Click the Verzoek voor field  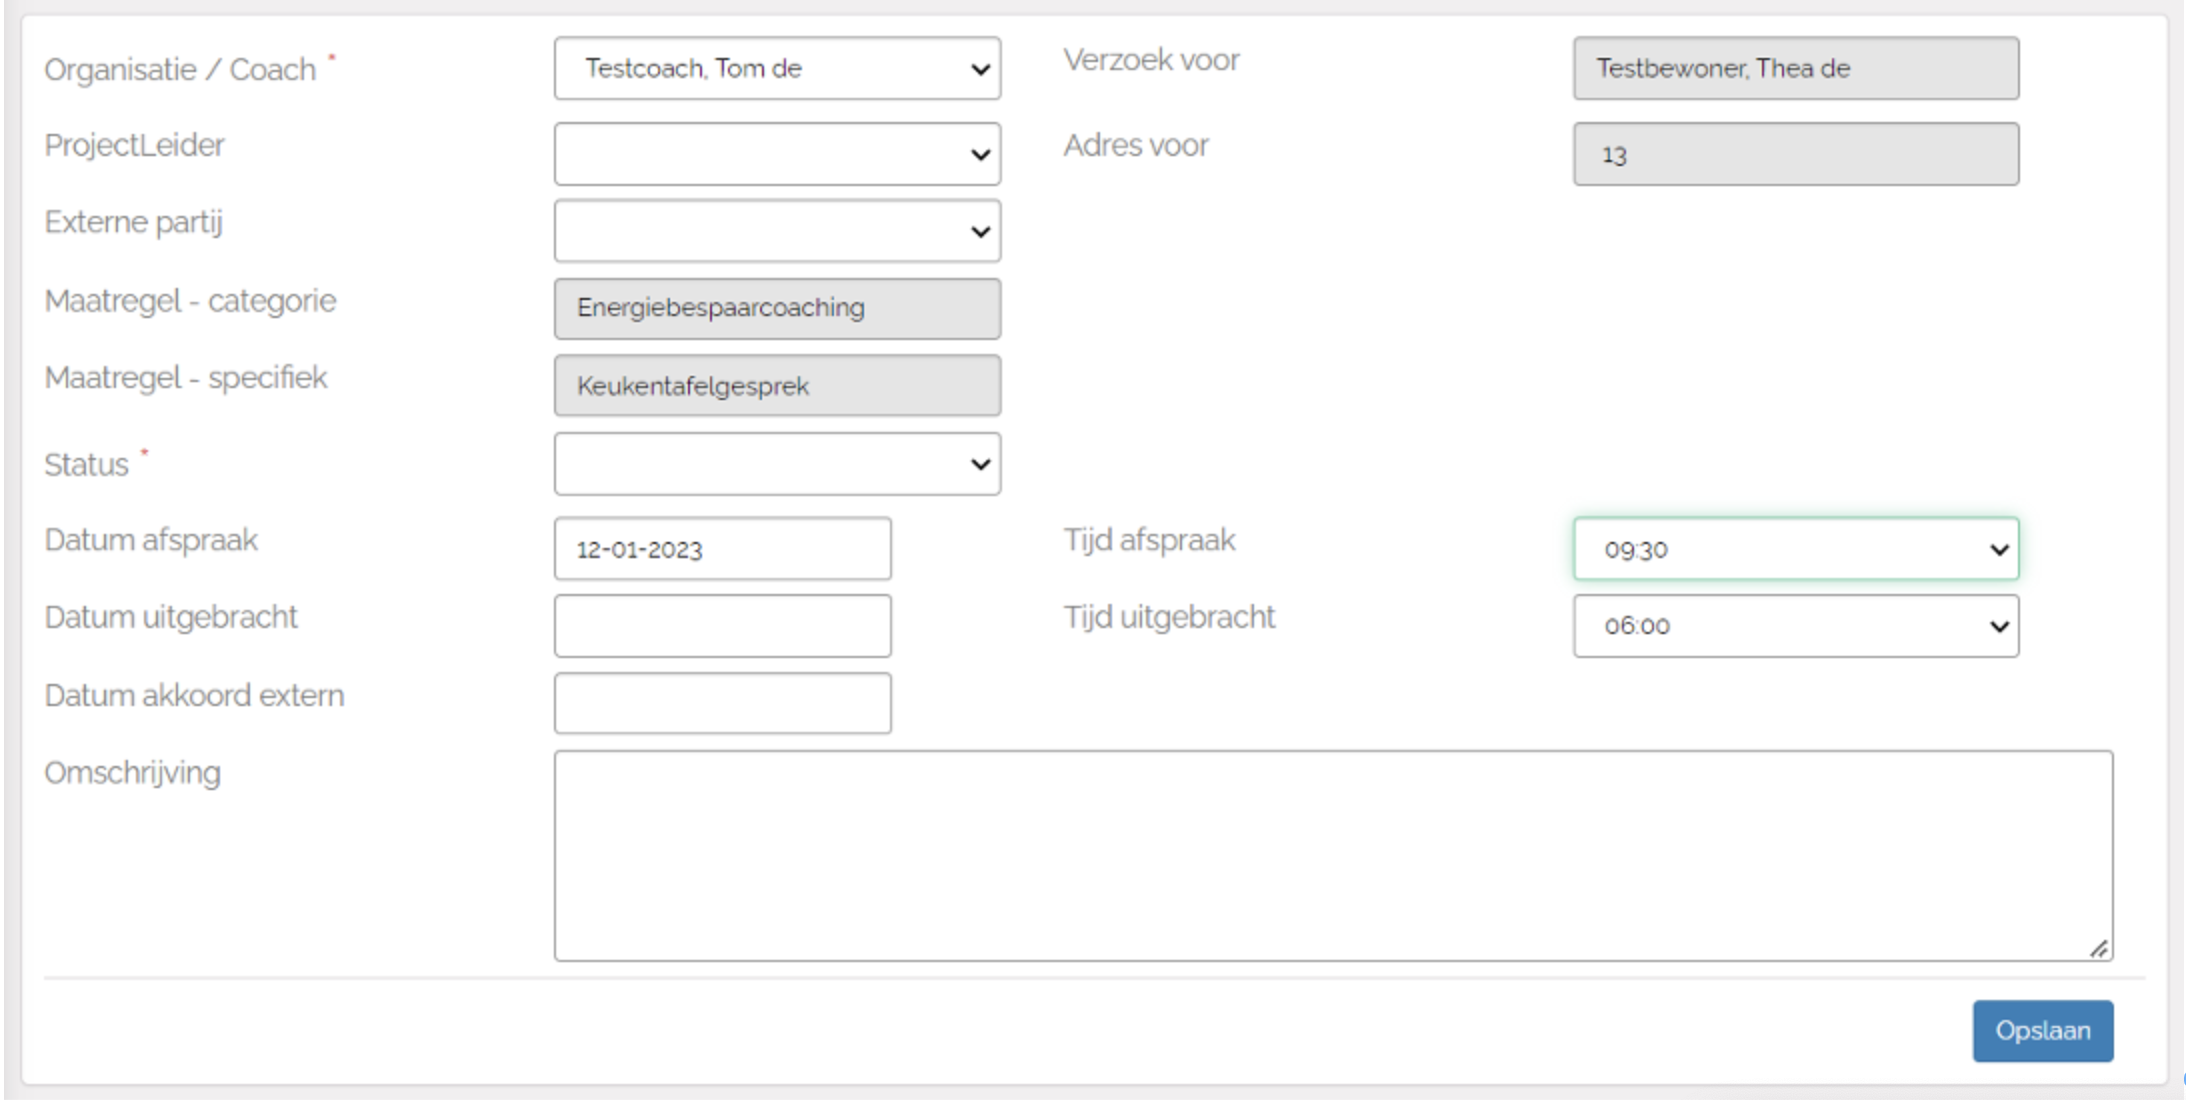tap(1795, 68)
